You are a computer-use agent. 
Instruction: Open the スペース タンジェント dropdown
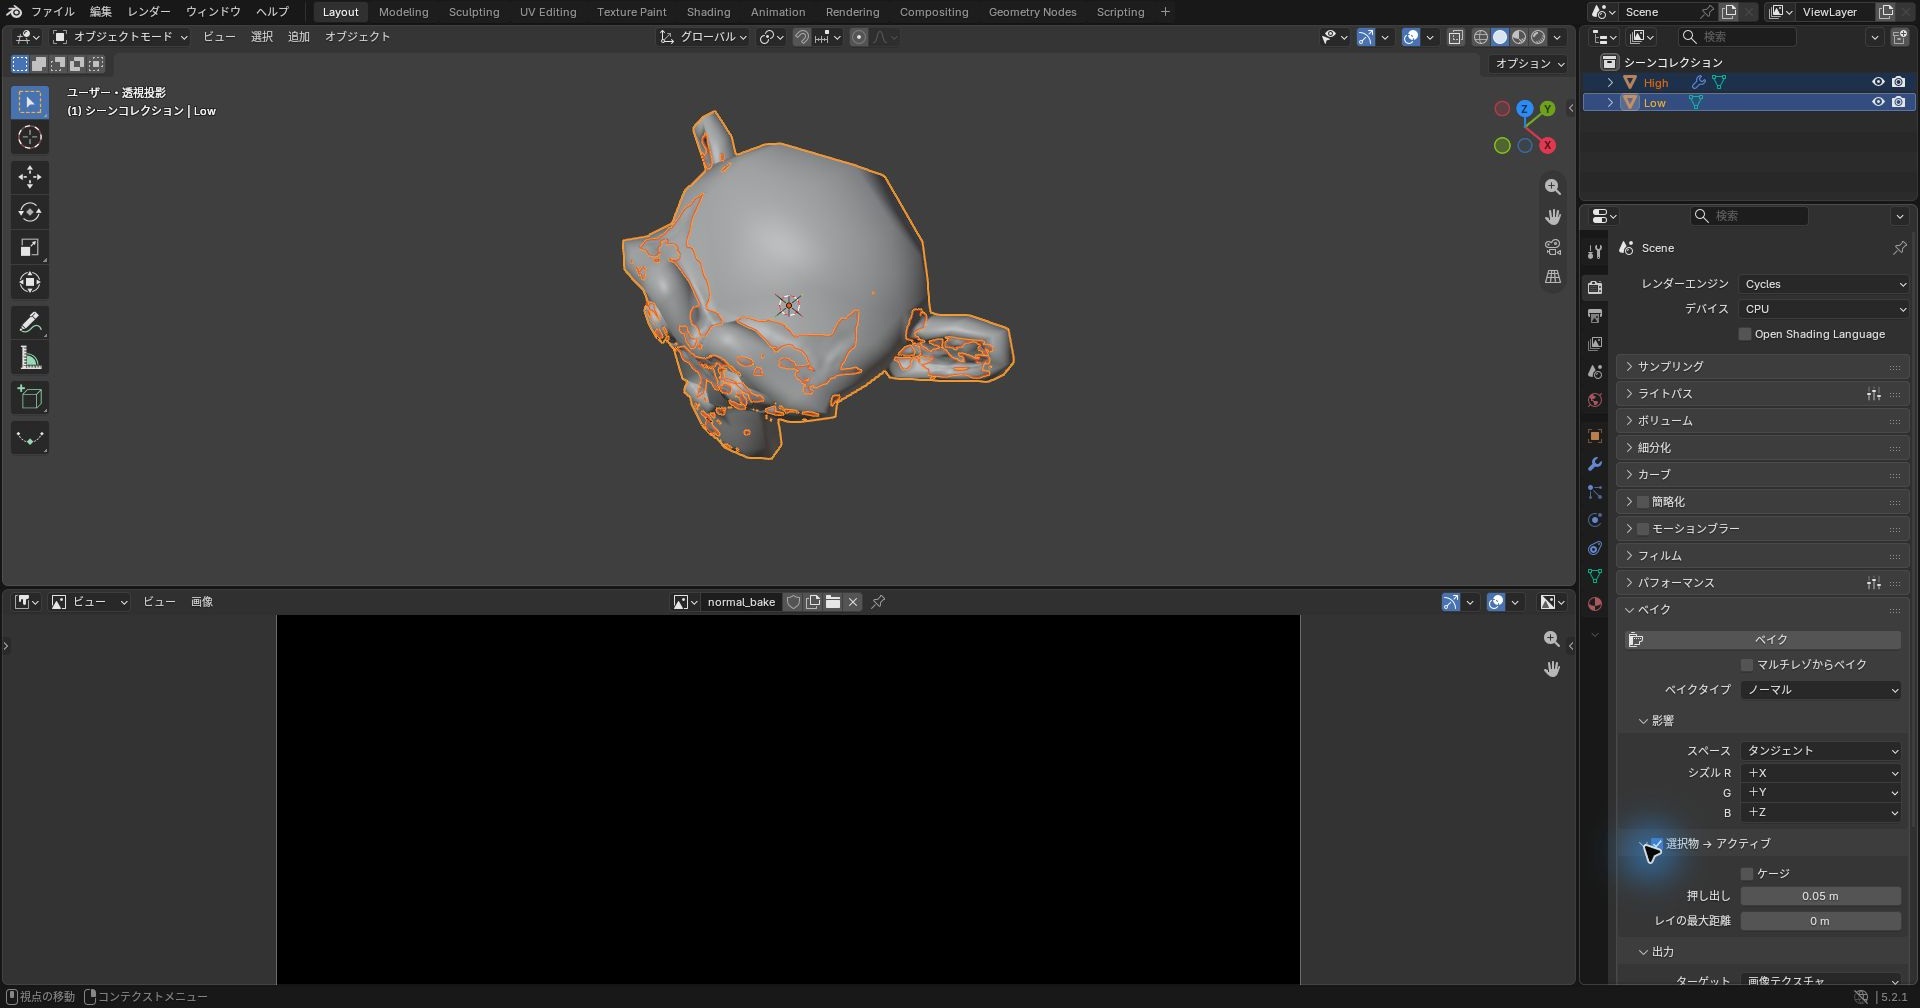(x=1821, y=751)
